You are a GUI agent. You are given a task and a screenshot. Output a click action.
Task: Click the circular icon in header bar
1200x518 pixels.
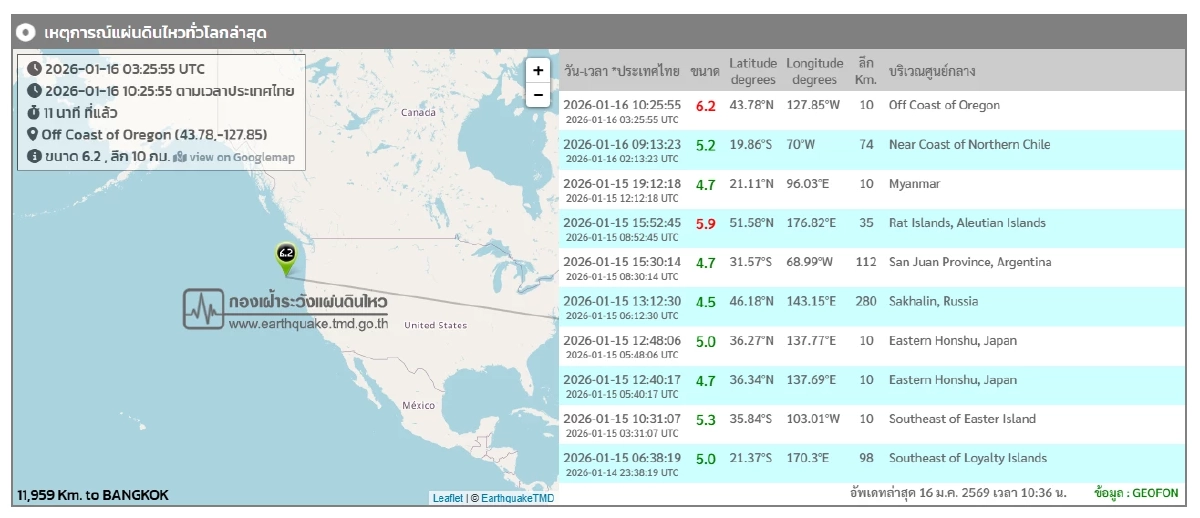click(28, 32)
